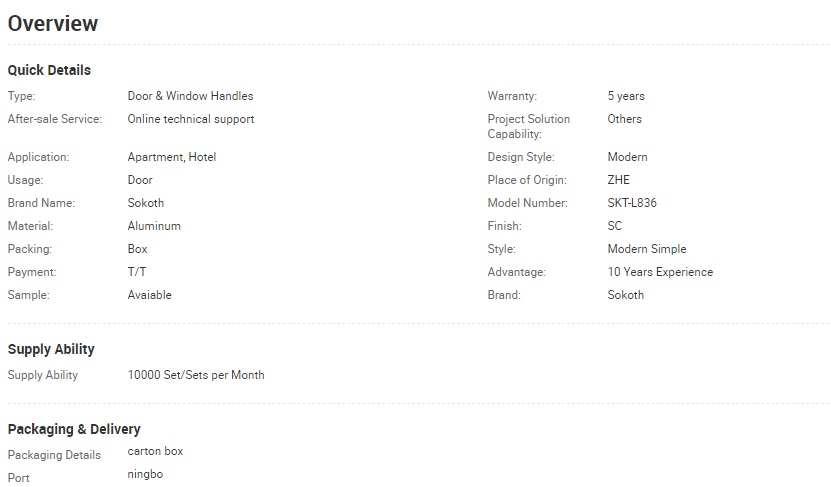Click the Quick Details section title

point(49,70)
